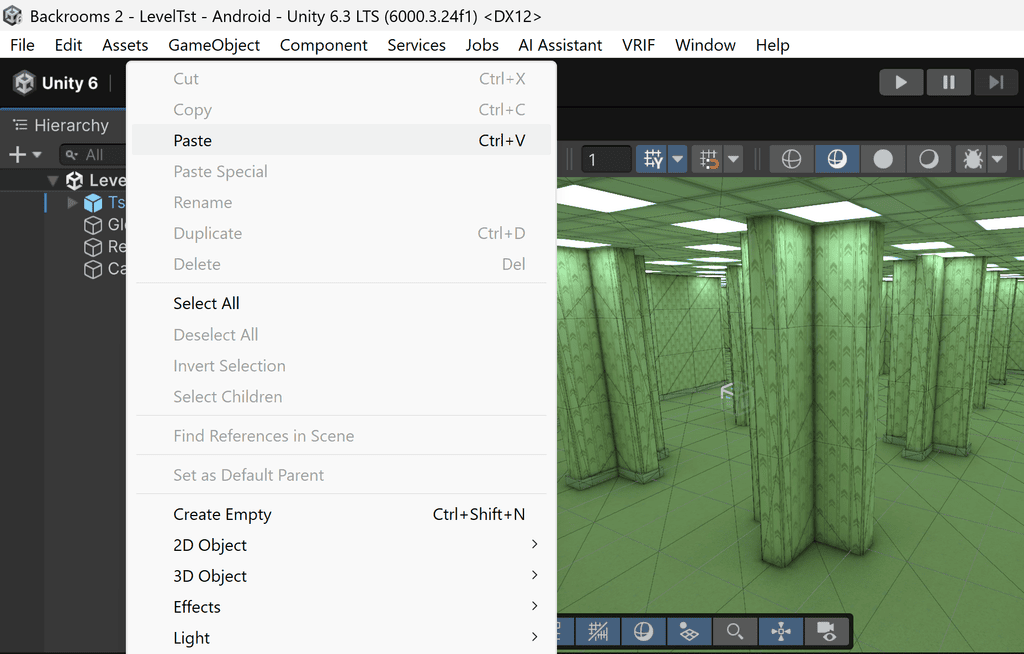Click the Unity cube icon in title bar

coord(12,16)
